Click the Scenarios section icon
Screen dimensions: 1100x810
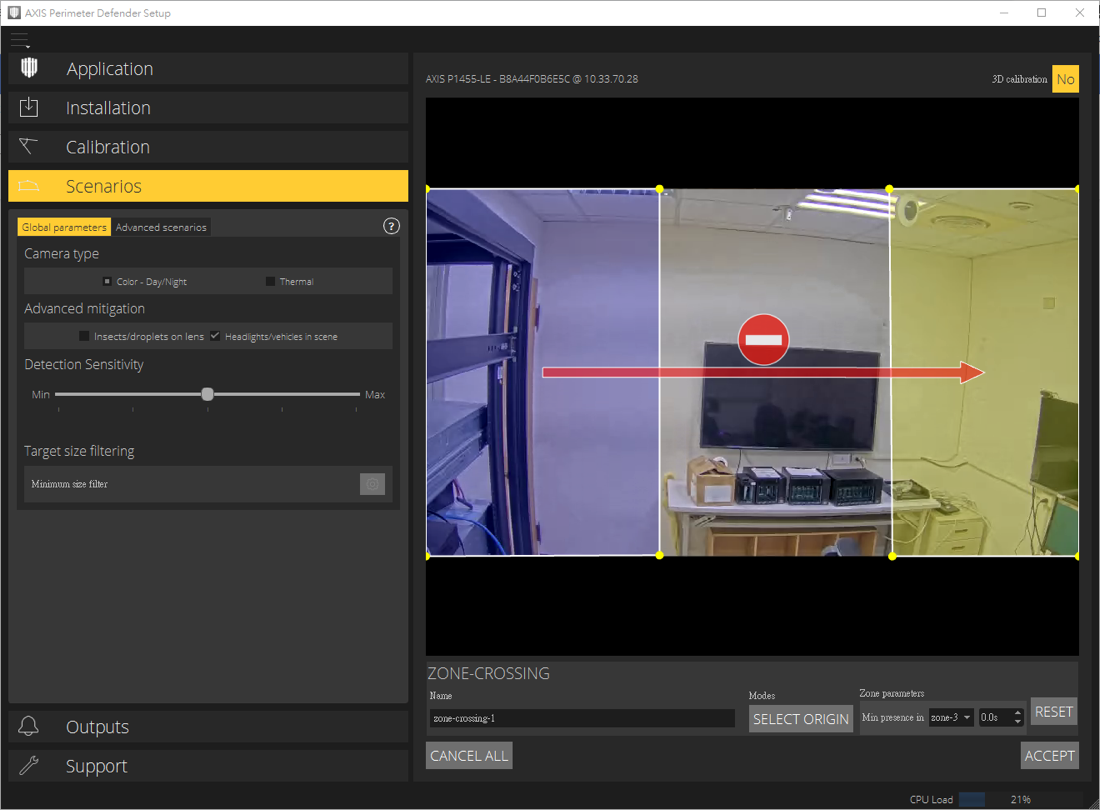pos(29,186)
